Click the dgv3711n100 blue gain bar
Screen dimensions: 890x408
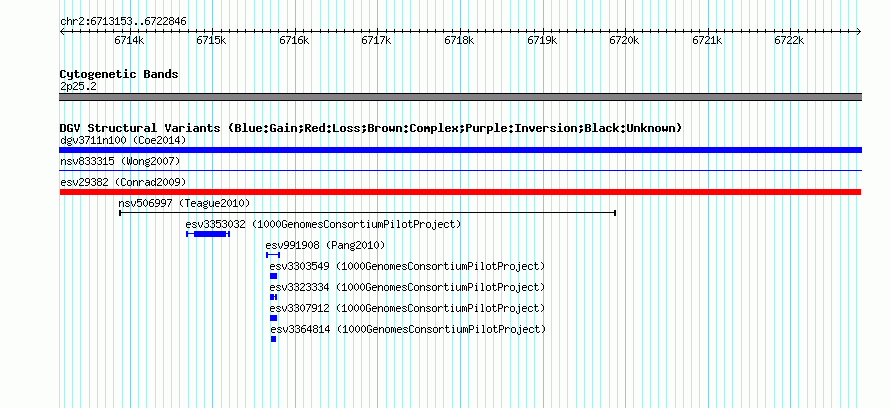coord(460,150)
